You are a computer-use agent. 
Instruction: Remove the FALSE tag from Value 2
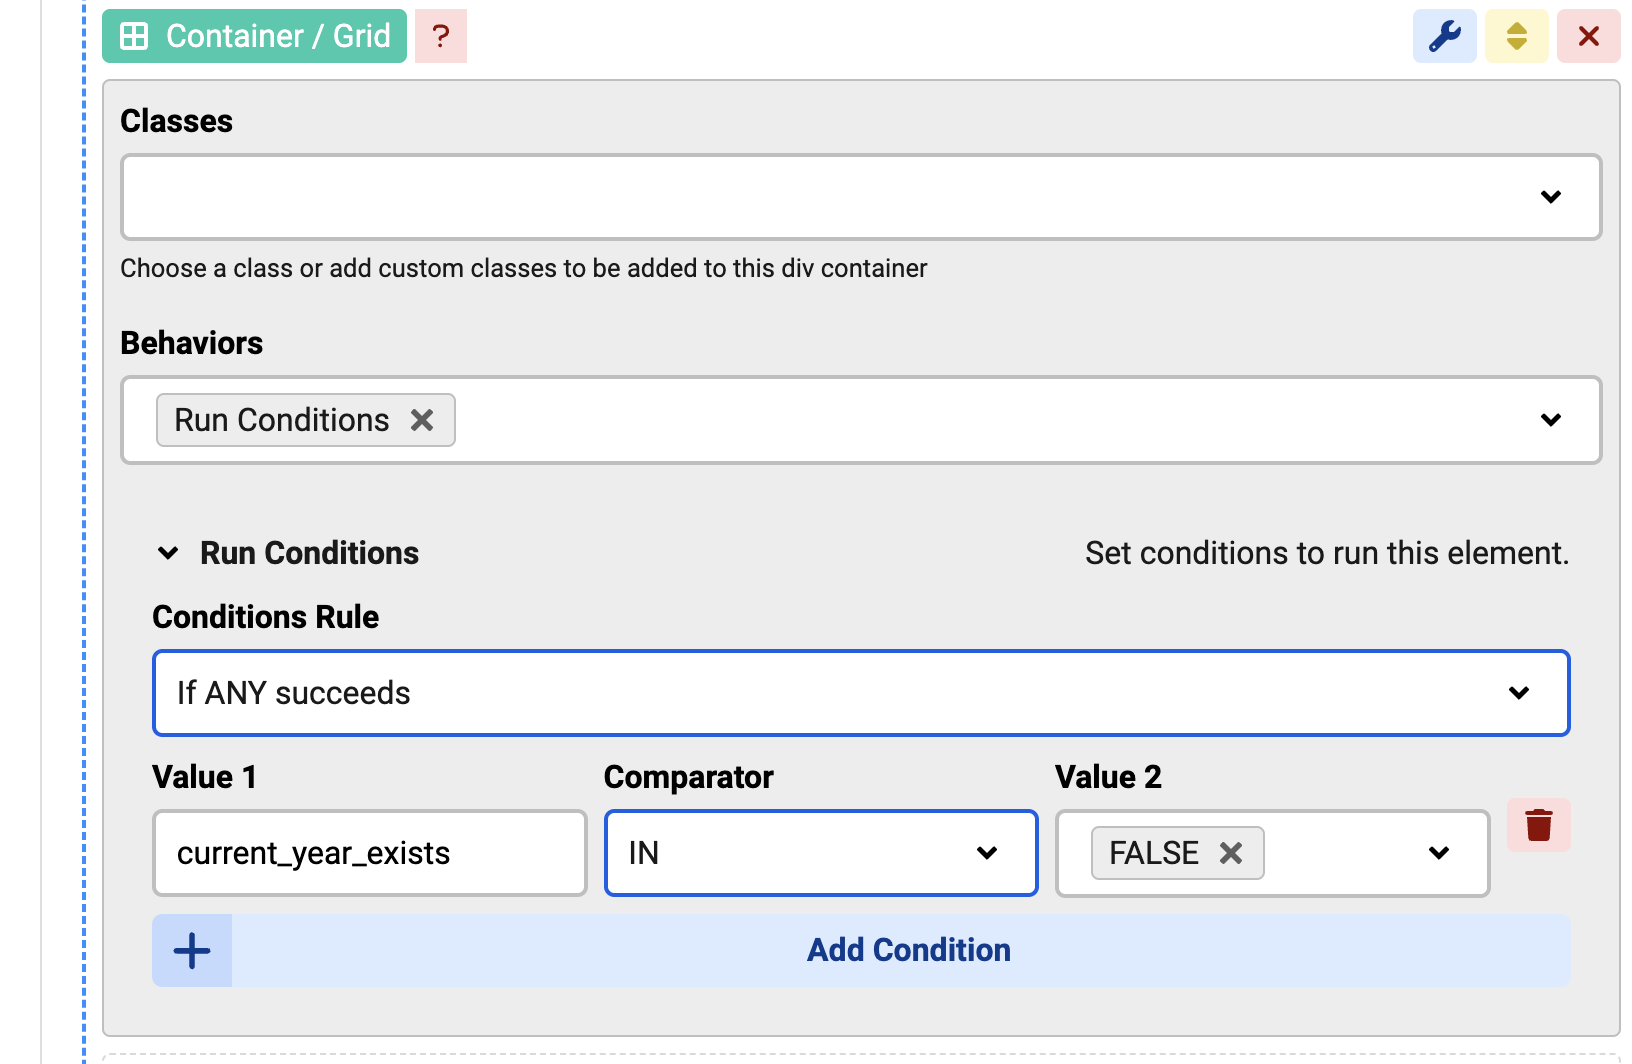click(x=1231, y=853)
